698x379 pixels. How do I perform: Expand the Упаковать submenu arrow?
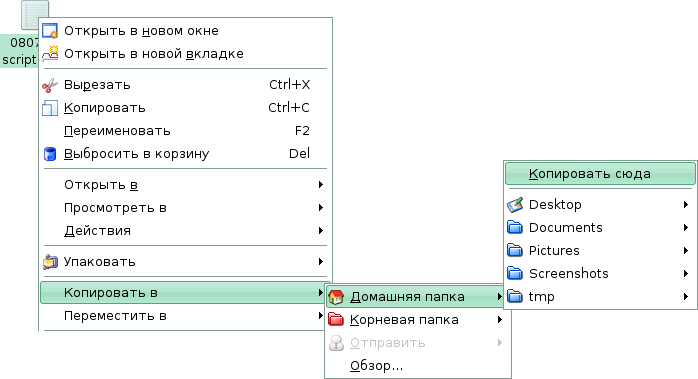pyautogui.click(x=321, y=262)
